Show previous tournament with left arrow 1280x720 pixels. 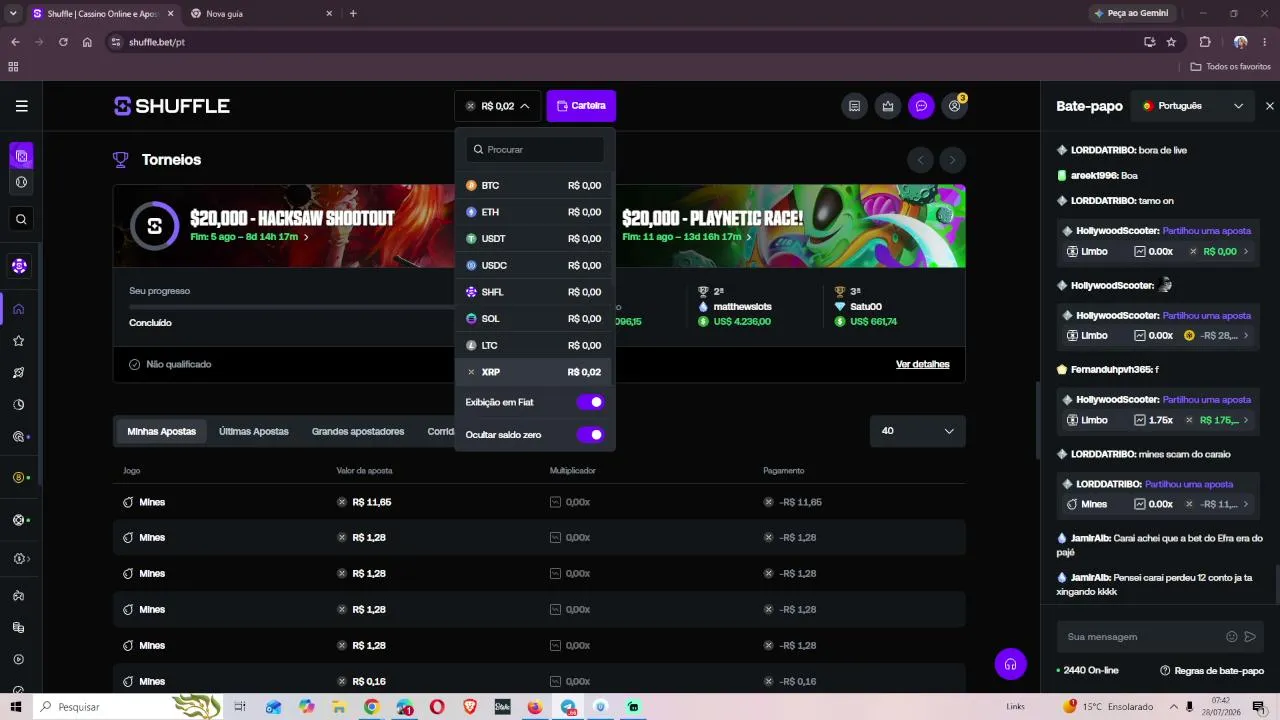pos(920,160)
